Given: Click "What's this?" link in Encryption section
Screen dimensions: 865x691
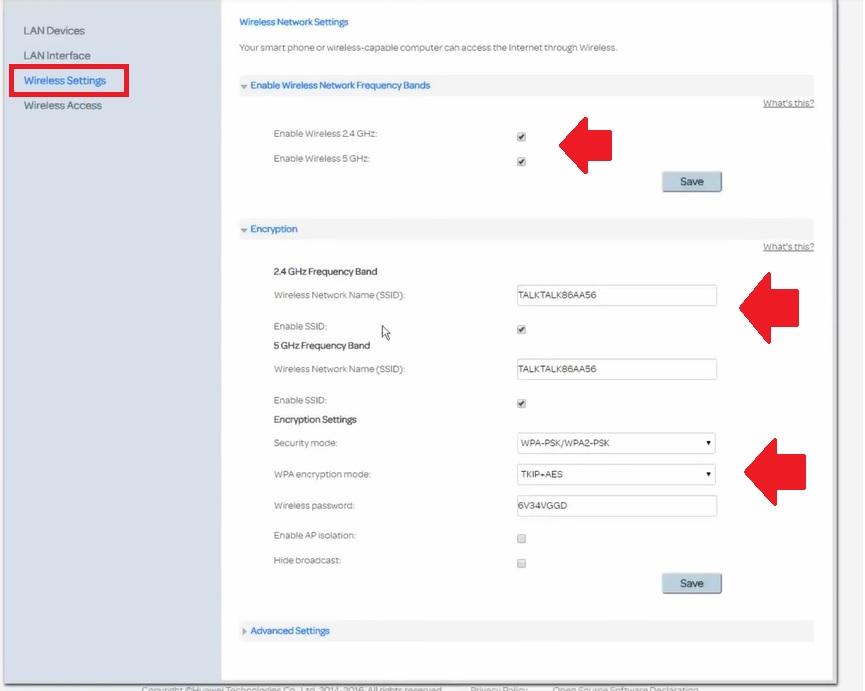Looking at the screenshot, I should (x=788, y=247).
